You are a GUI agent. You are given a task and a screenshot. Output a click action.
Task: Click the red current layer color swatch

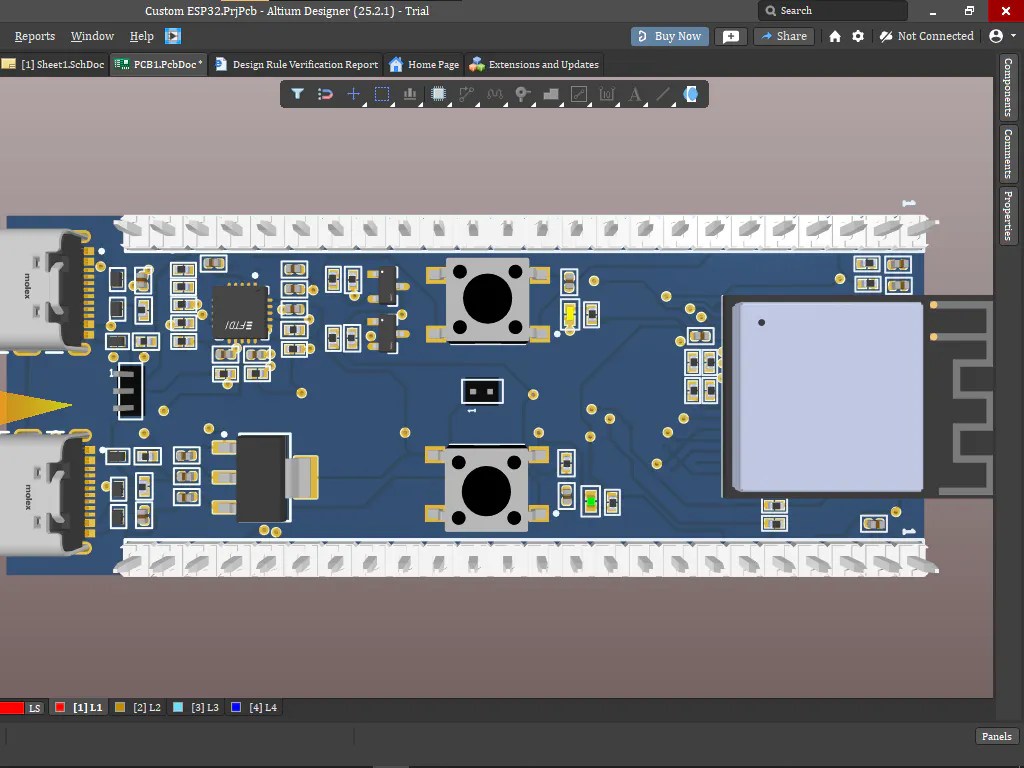[x=12, y=708]
